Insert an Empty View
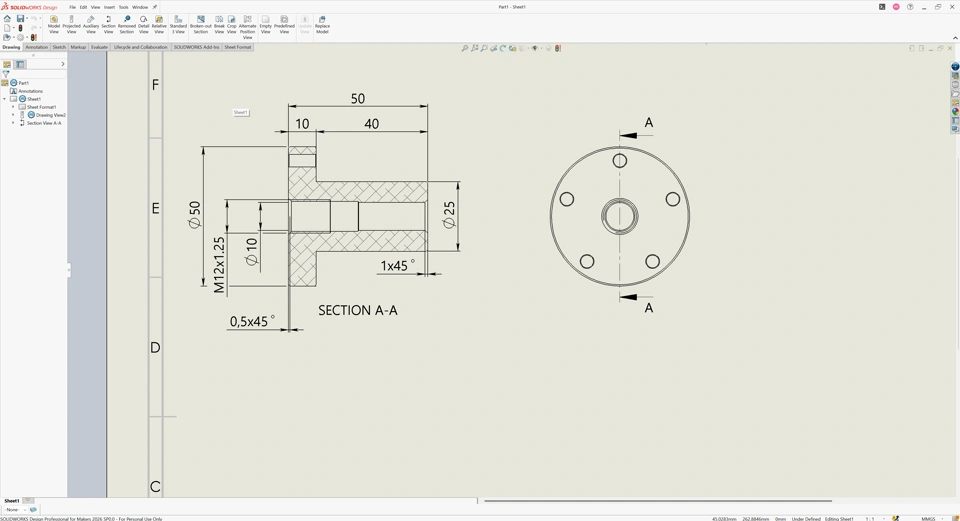The image size is (960, 521). pos(265,25)
